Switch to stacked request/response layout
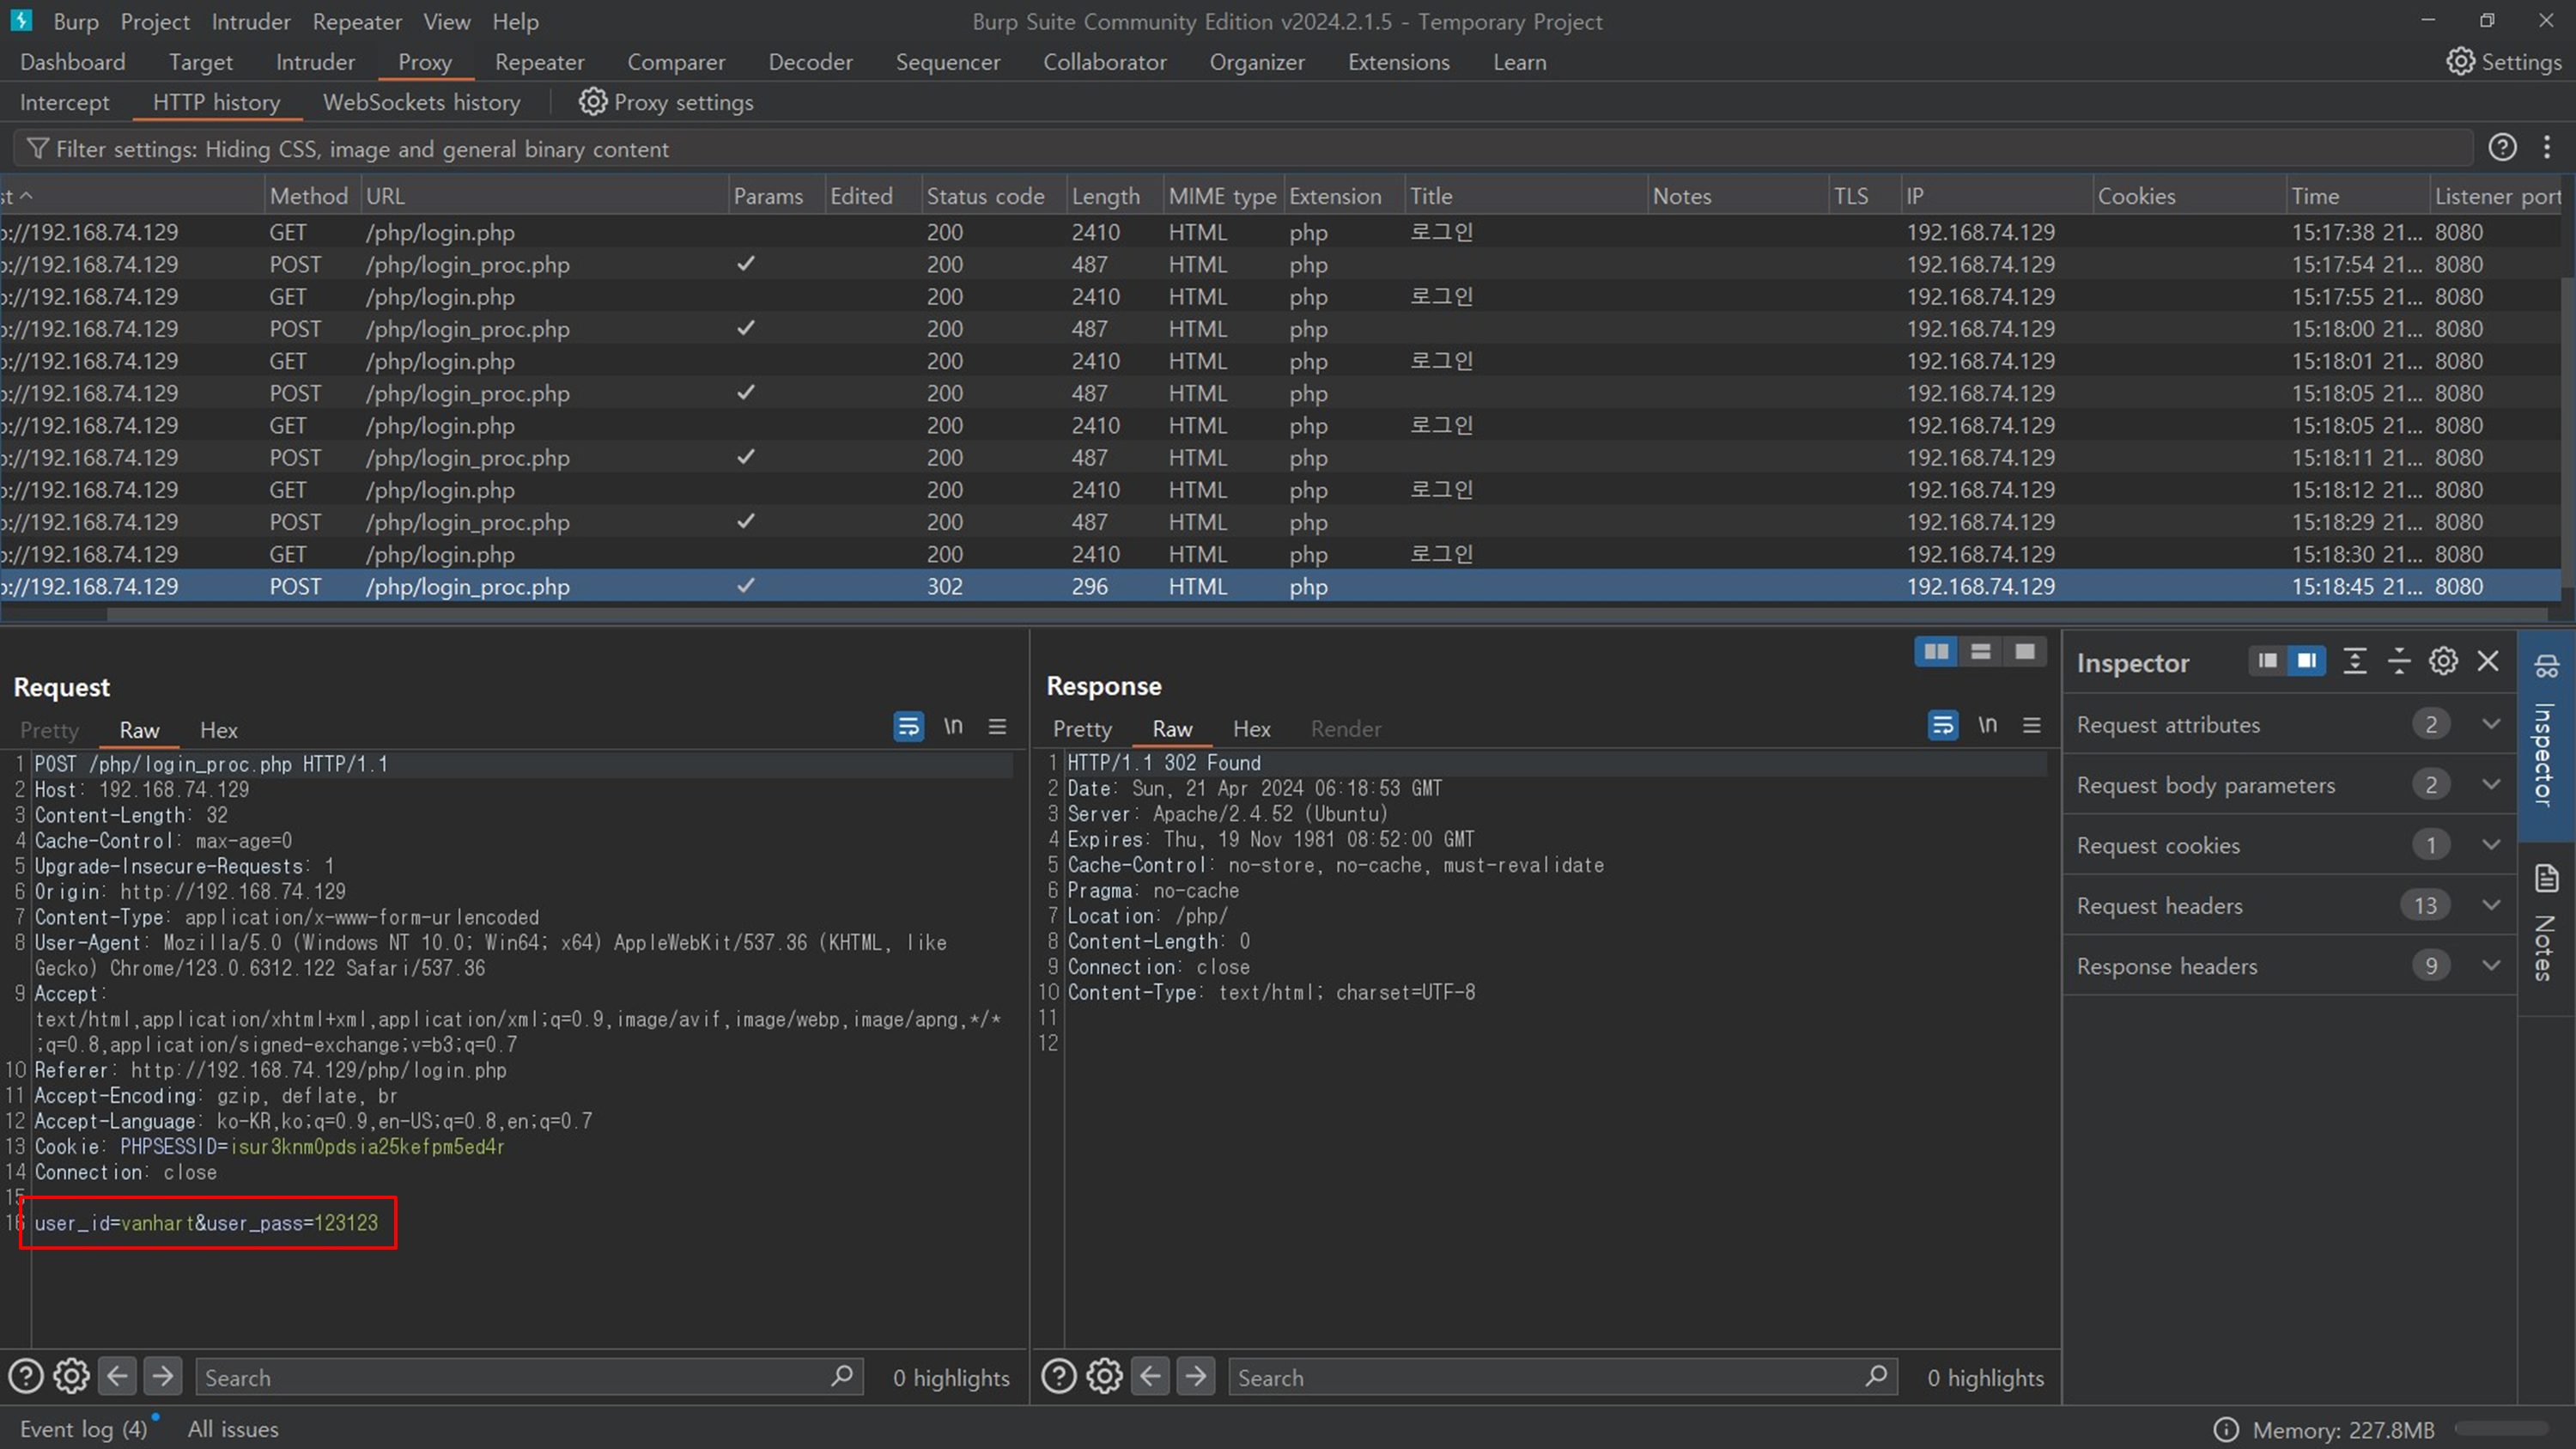The image size is (2576, 1449). (1980, 652)
